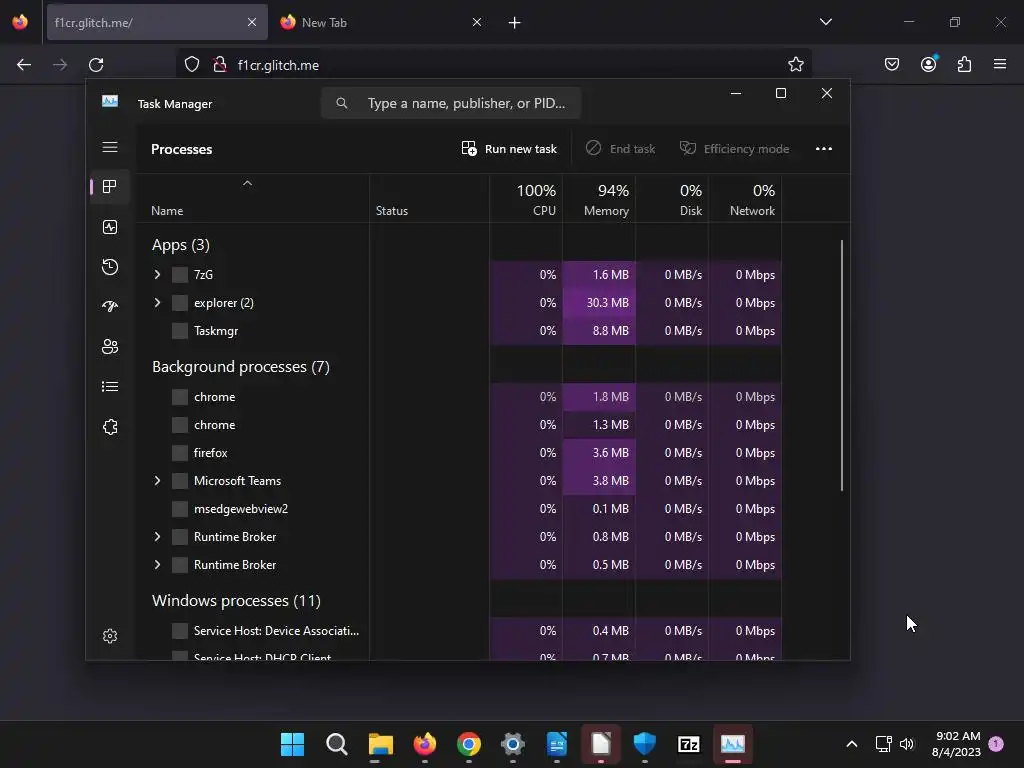The image size is (1024, 768).
Task: Open Services puzzle icon in sidebar
Action: point(110,427)
